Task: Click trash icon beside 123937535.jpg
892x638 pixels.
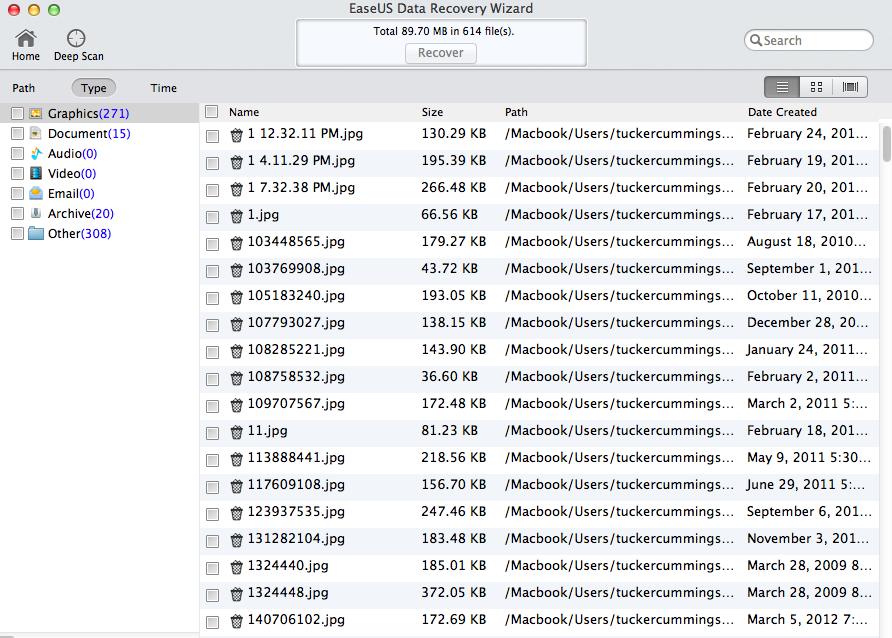Action: point(237,513)
